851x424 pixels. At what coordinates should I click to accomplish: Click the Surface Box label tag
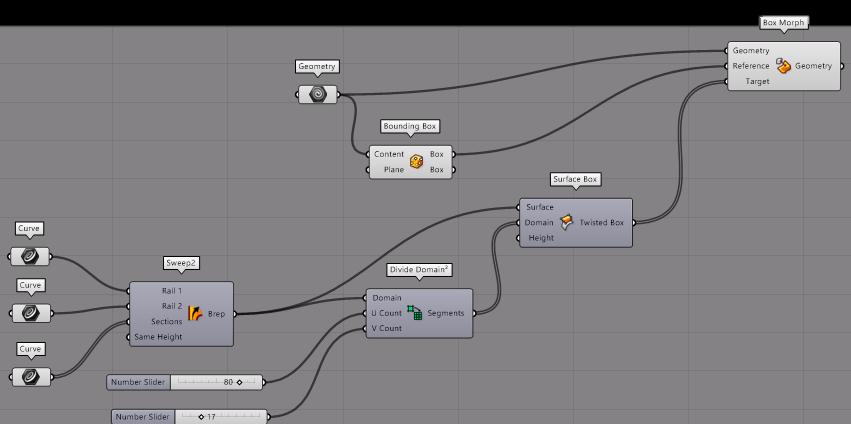click(x=576, y=179)
